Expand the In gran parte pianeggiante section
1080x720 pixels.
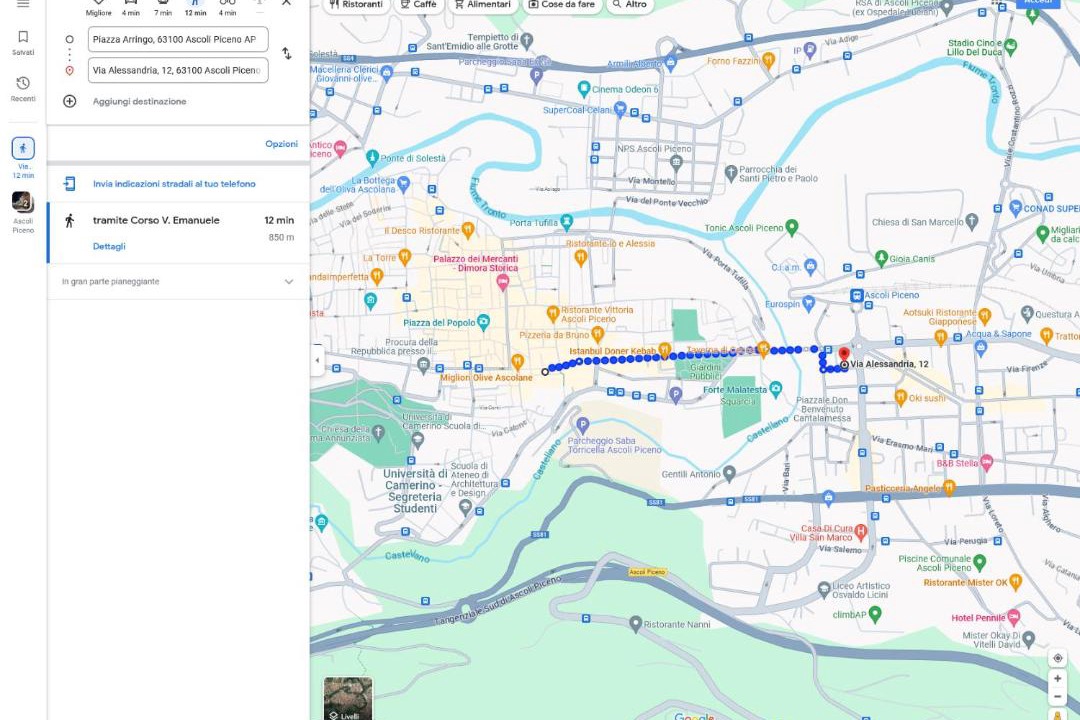pos(178,281)
